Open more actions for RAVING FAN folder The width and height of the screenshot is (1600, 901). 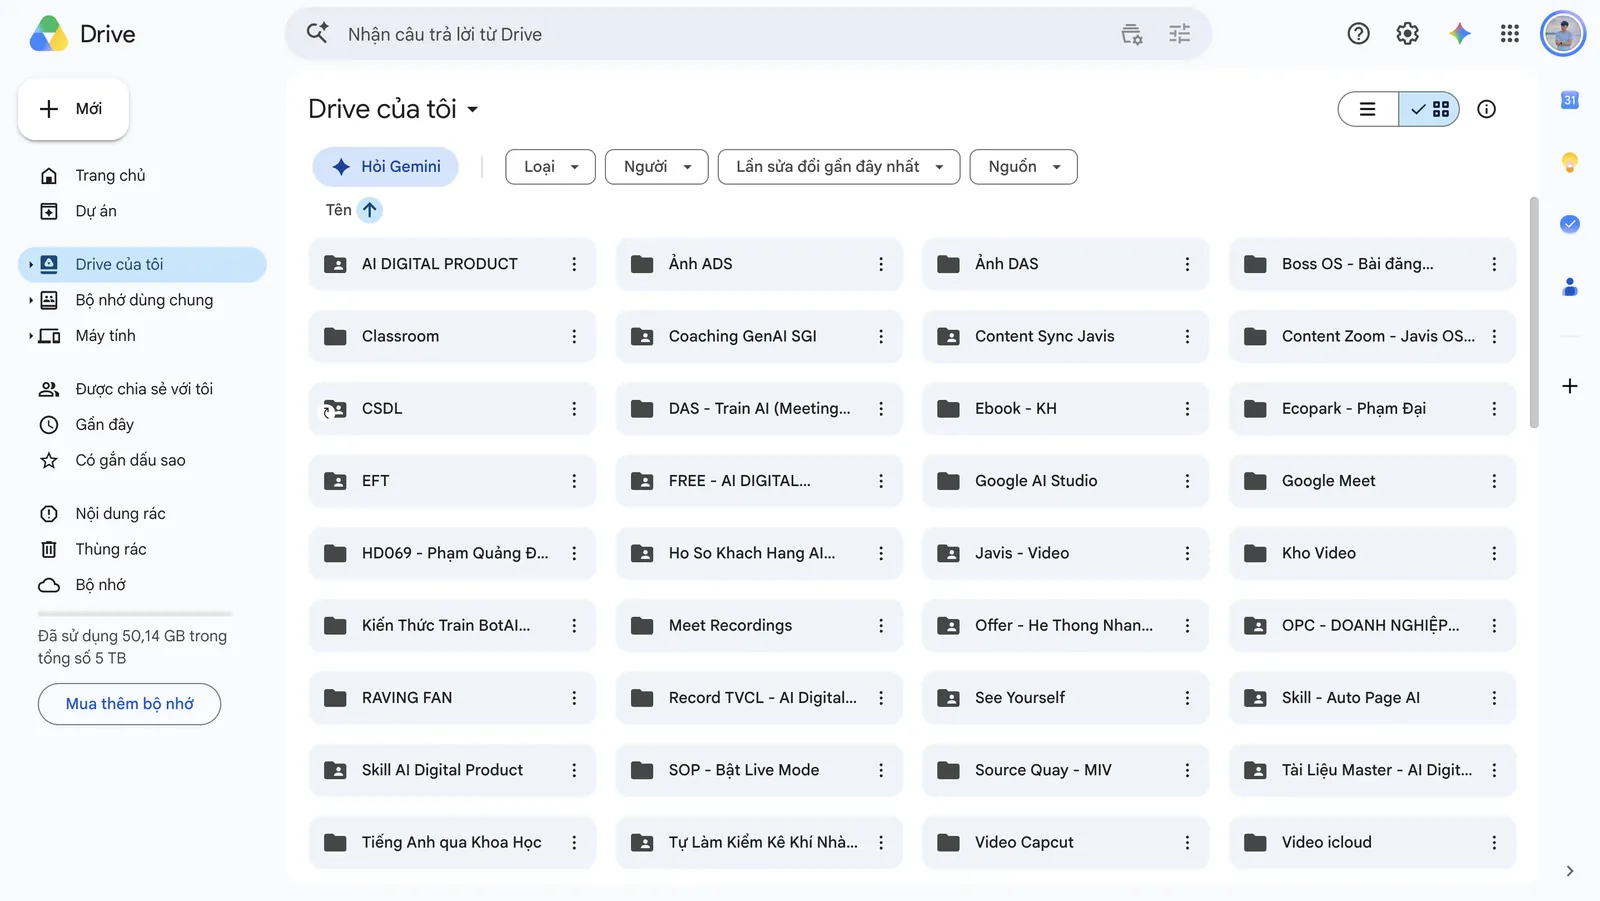click(574, 698)
